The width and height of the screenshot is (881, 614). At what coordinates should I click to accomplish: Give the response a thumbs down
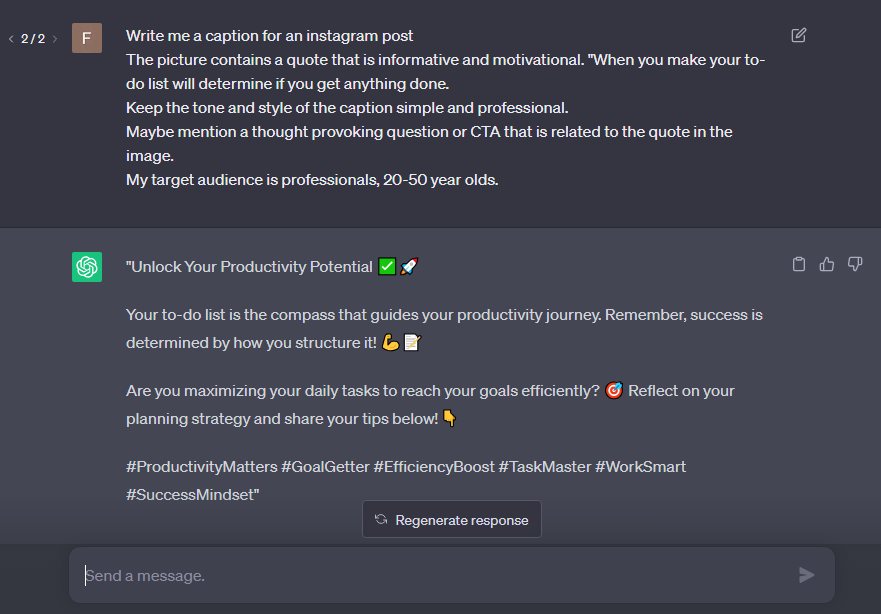[x=855, y=265]
